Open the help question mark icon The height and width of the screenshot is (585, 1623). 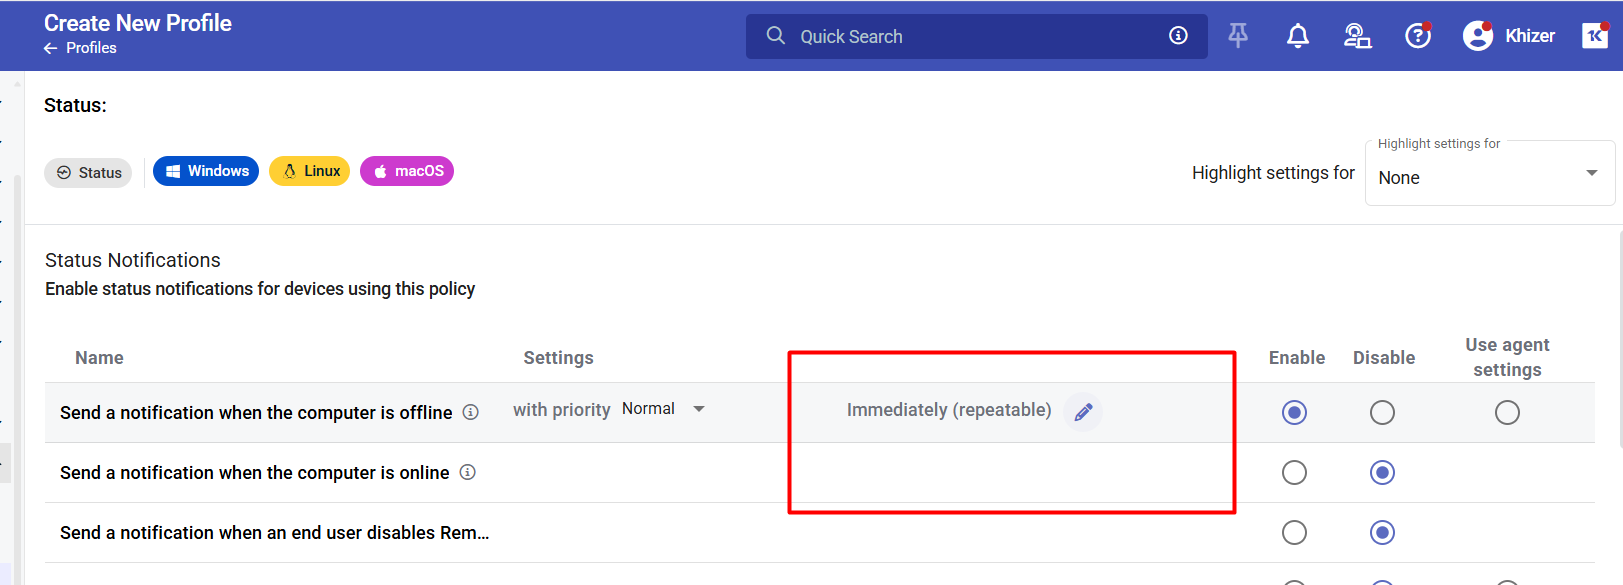1417,36
